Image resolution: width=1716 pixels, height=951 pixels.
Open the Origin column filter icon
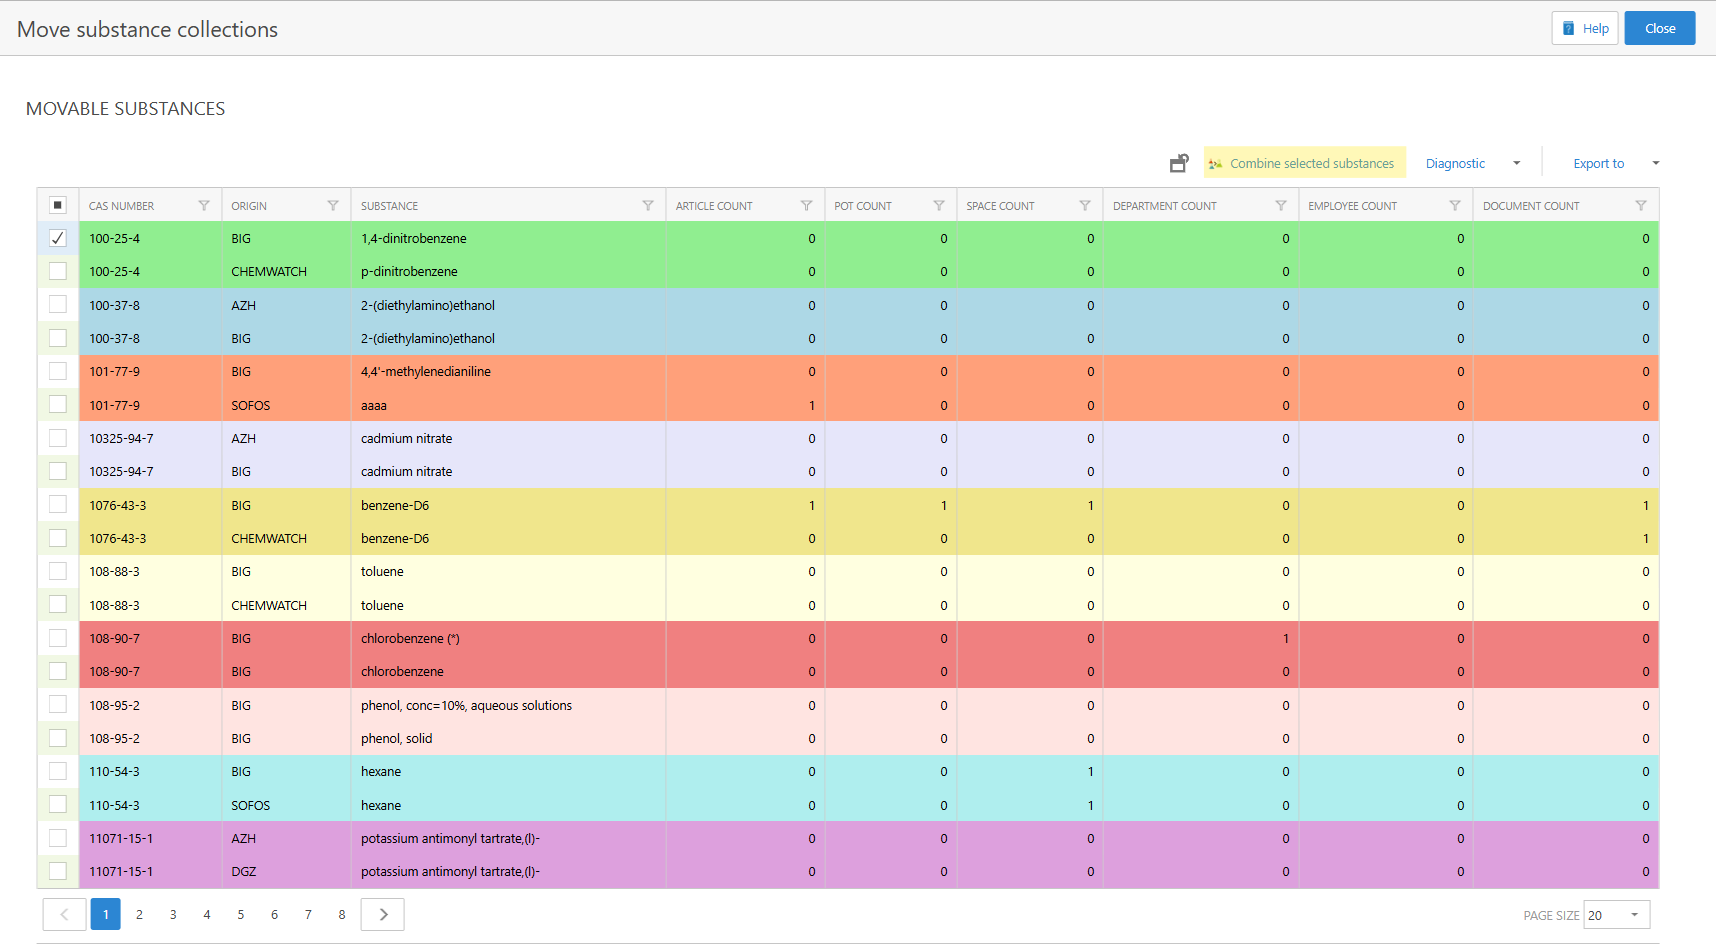333,206
